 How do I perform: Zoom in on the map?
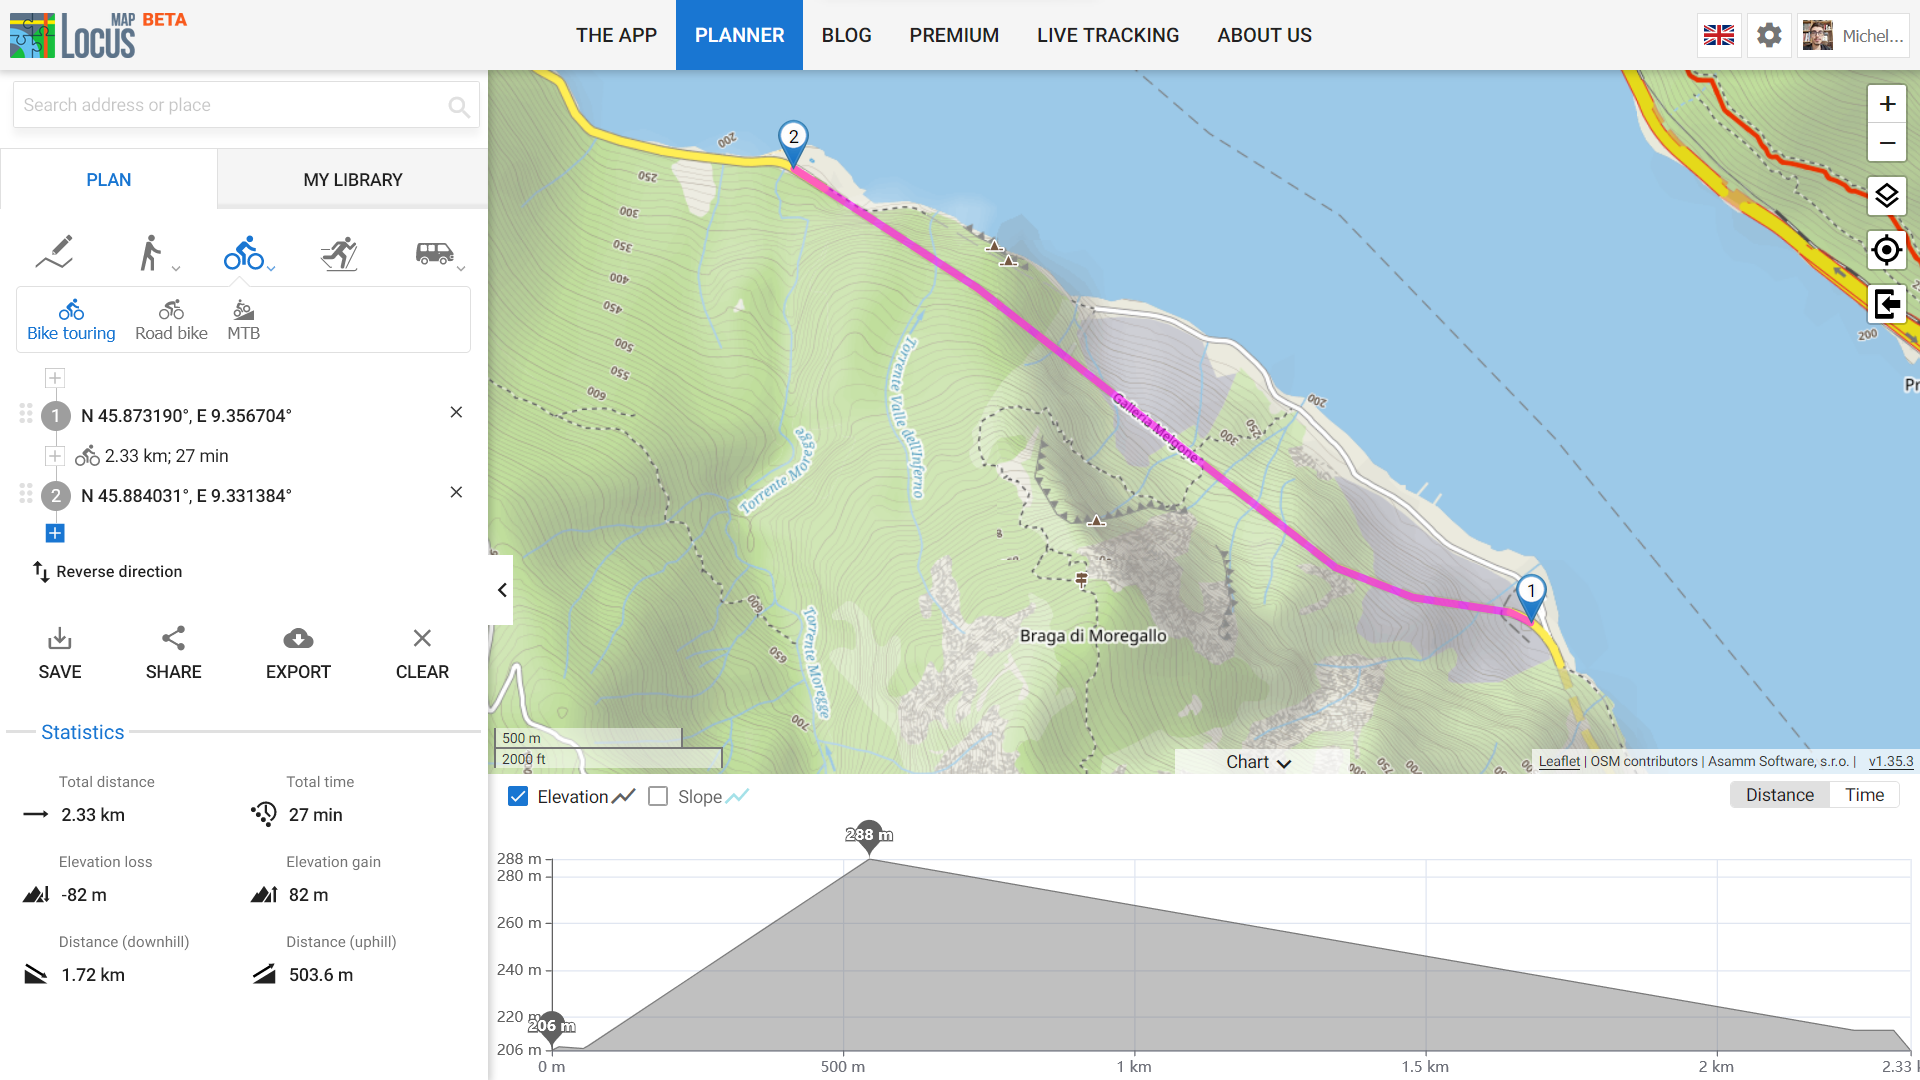[x=1886, y=104]
